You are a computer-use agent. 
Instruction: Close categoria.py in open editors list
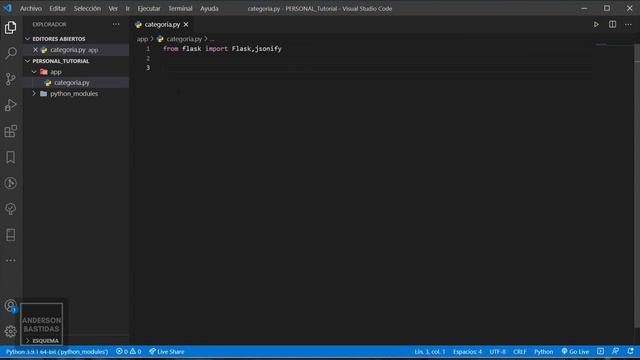(x=36, y=50)
